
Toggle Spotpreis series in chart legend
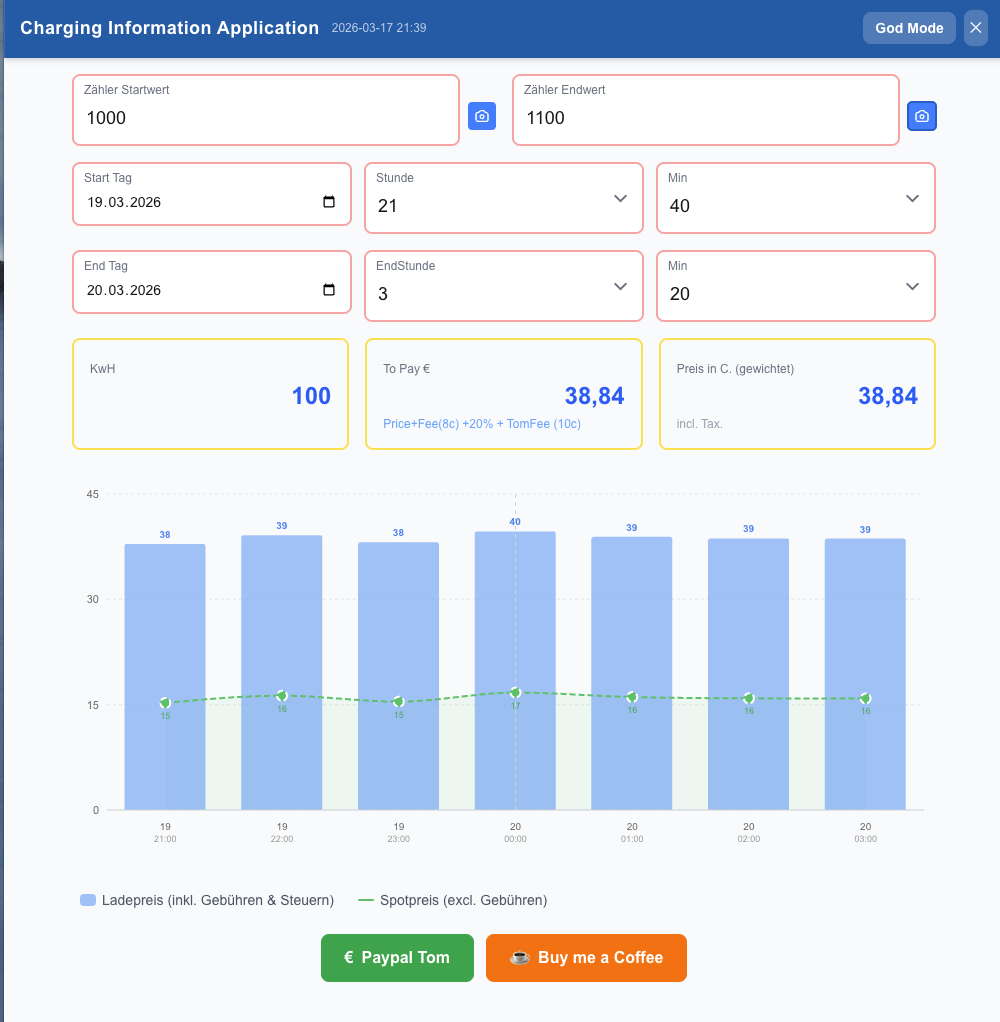coord(463,900)
